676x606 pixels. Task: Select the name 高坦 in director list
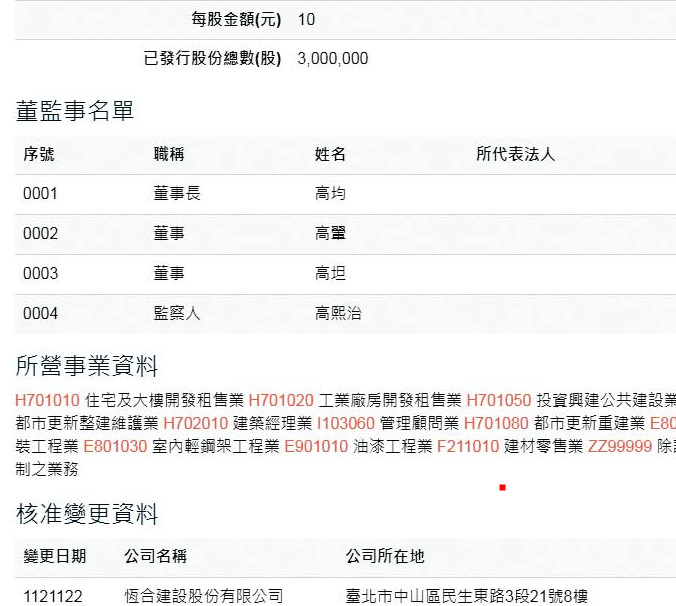click(x=330, y=273)
